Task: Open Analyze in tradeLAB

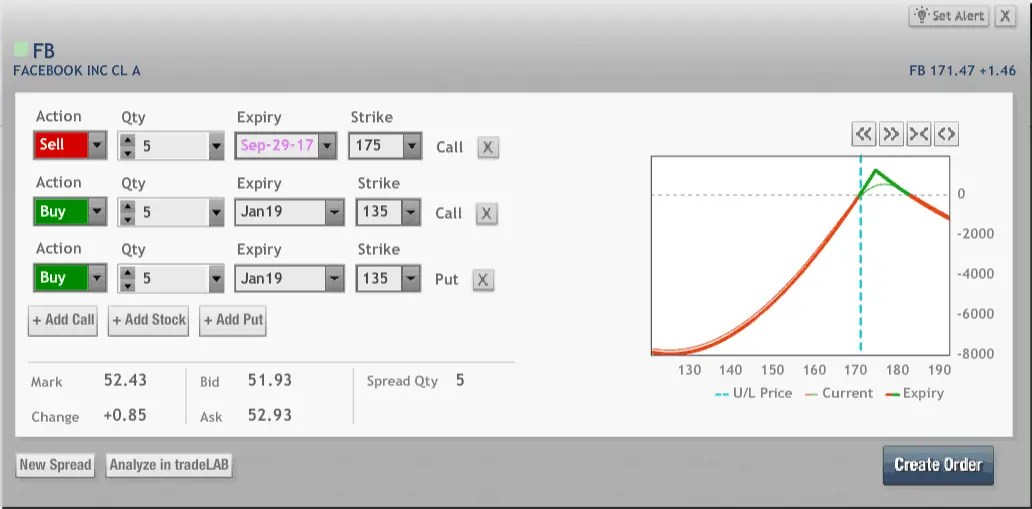Action: 169,465
